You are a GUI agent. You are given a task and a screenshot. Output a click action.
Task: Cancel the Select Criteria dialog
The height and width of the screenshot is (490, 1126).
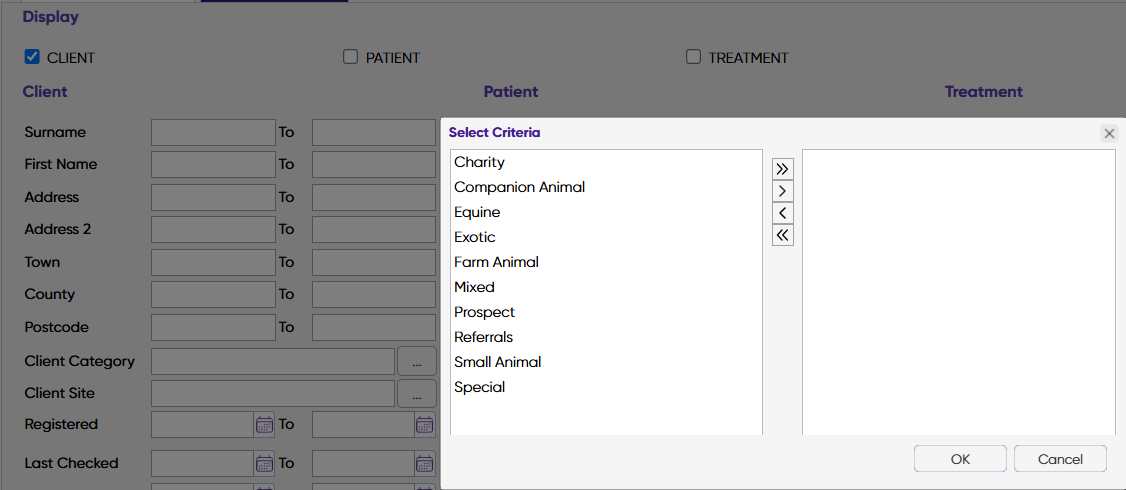point(1060,459)
